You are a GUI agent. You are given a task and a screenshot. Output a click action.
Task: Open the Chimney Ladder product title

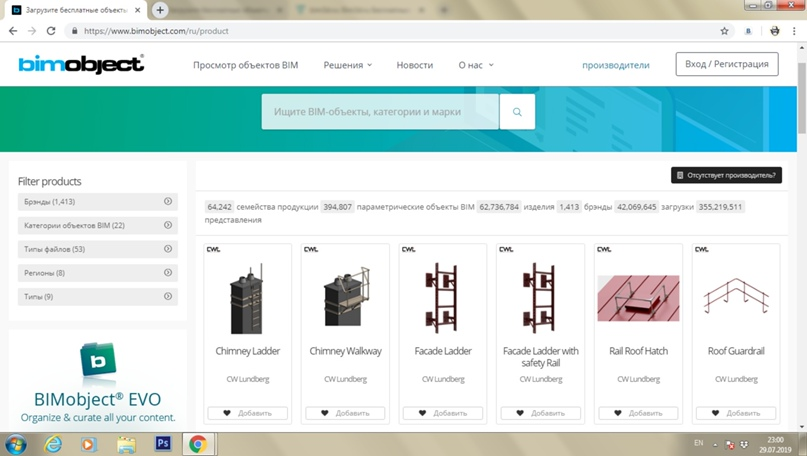(x=248, y=351)
